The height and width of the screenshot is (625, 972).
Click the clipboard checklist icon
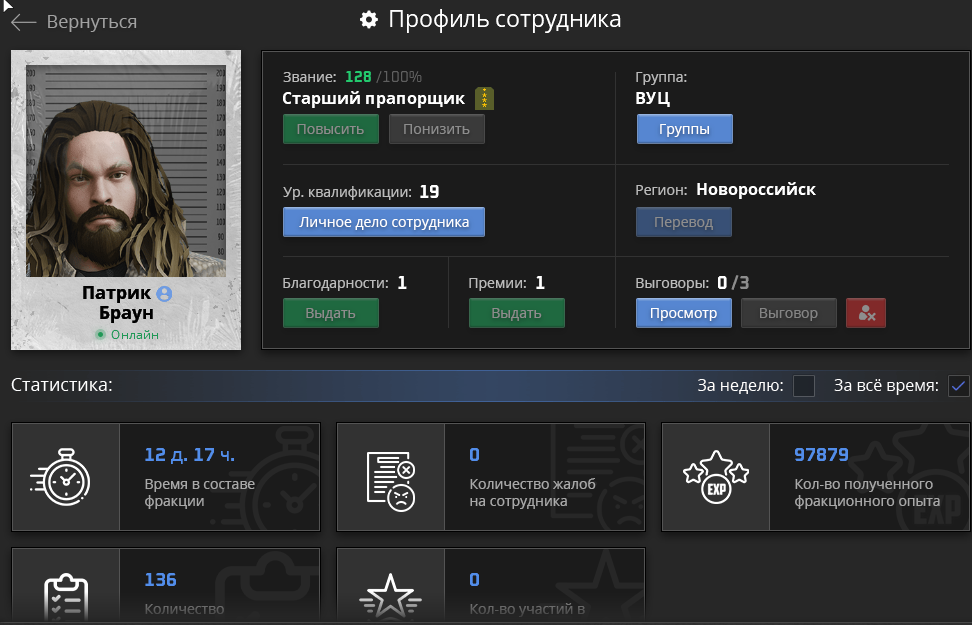[x=66, y=598]
